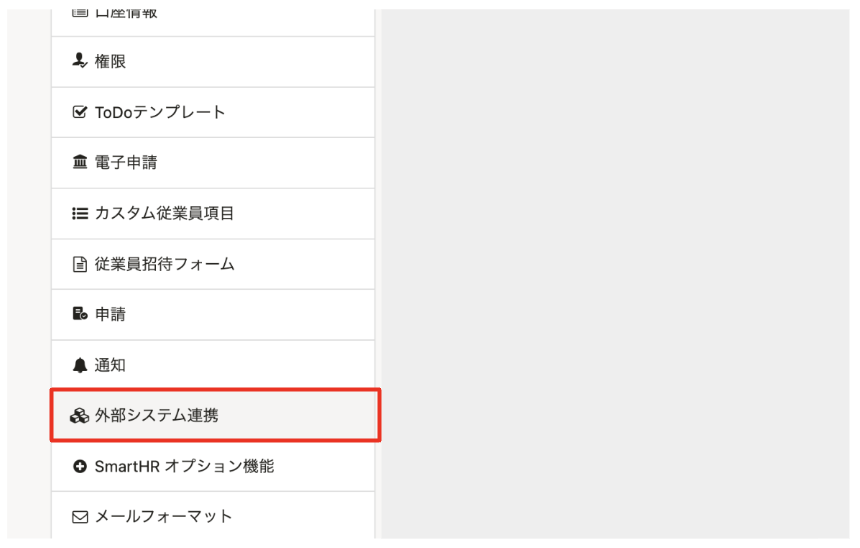860x548 pixels.
Task: Click the envelope icon beside メールフォーマット
Action: click(80, 517)
